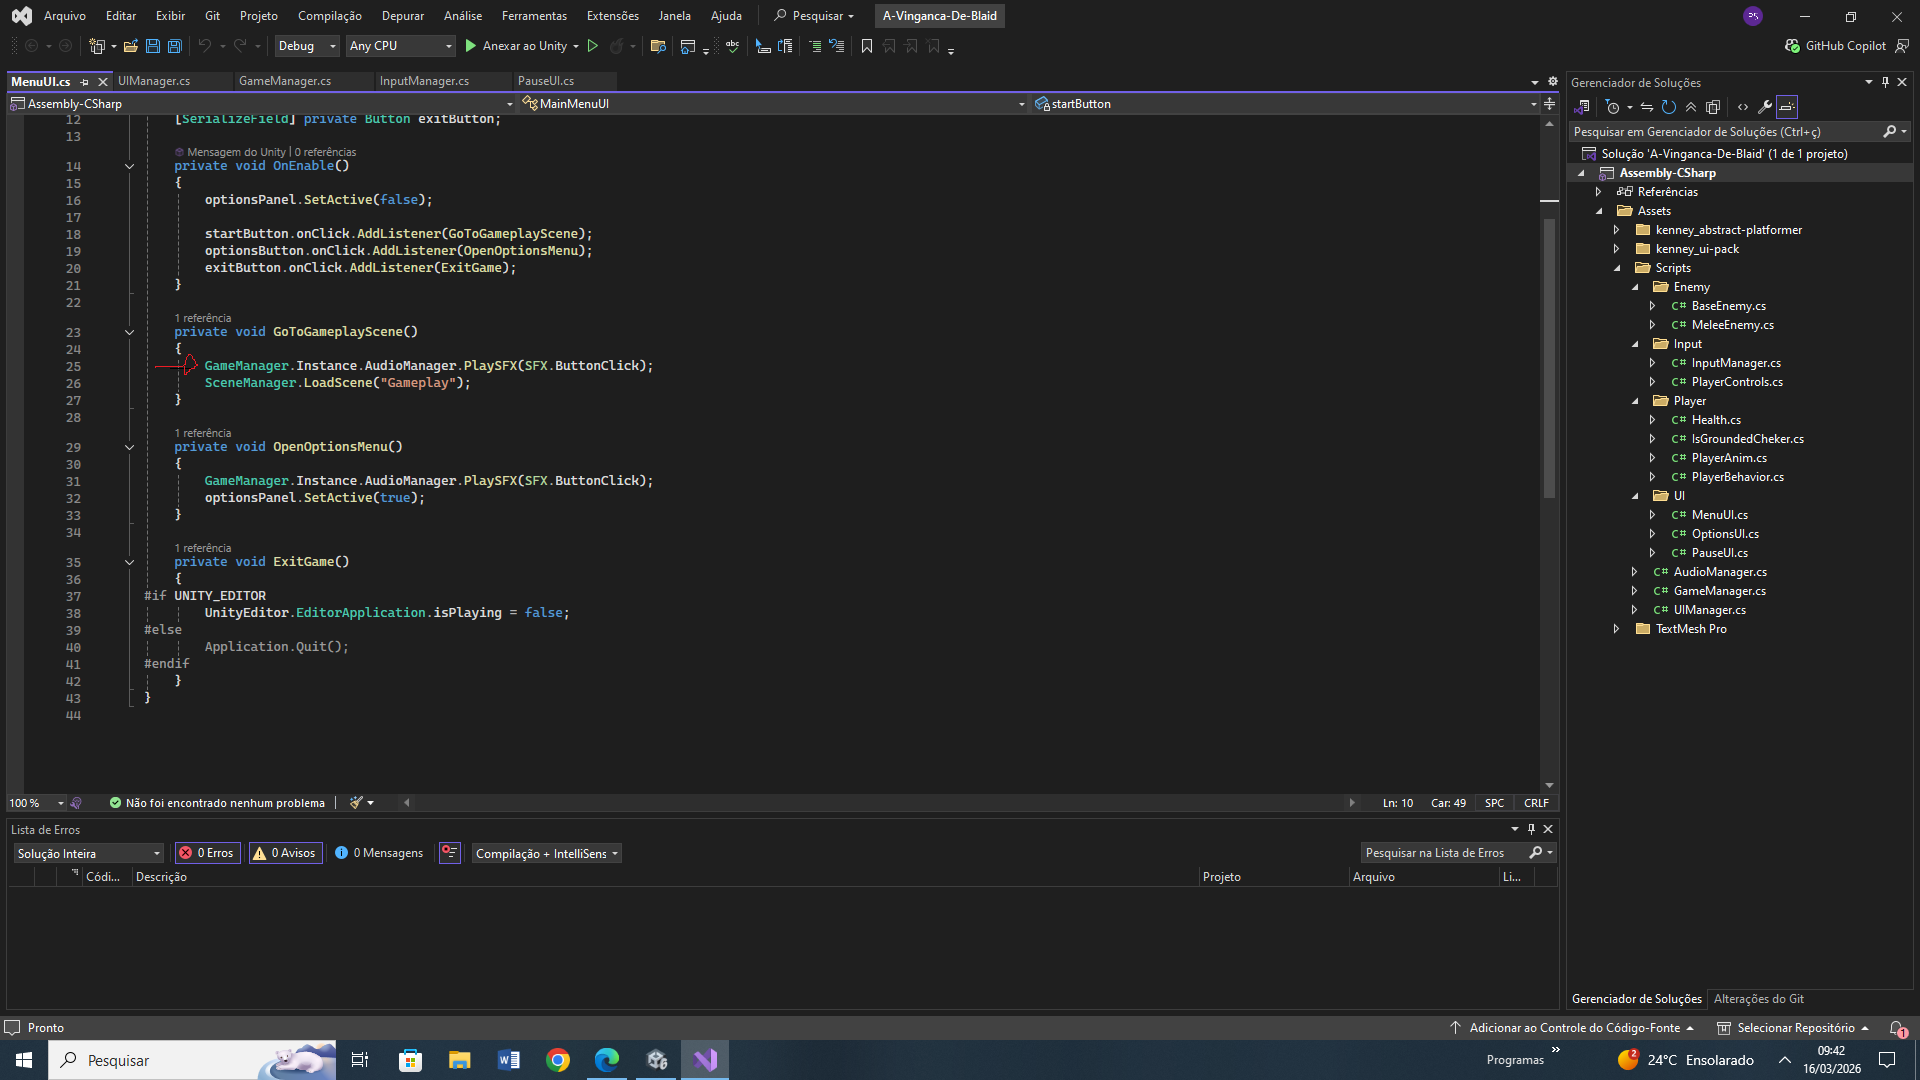Click Start Without Debugging (green outline arrow)
Viewport: 1920px width, 1080px height.
tap(593, 46)
